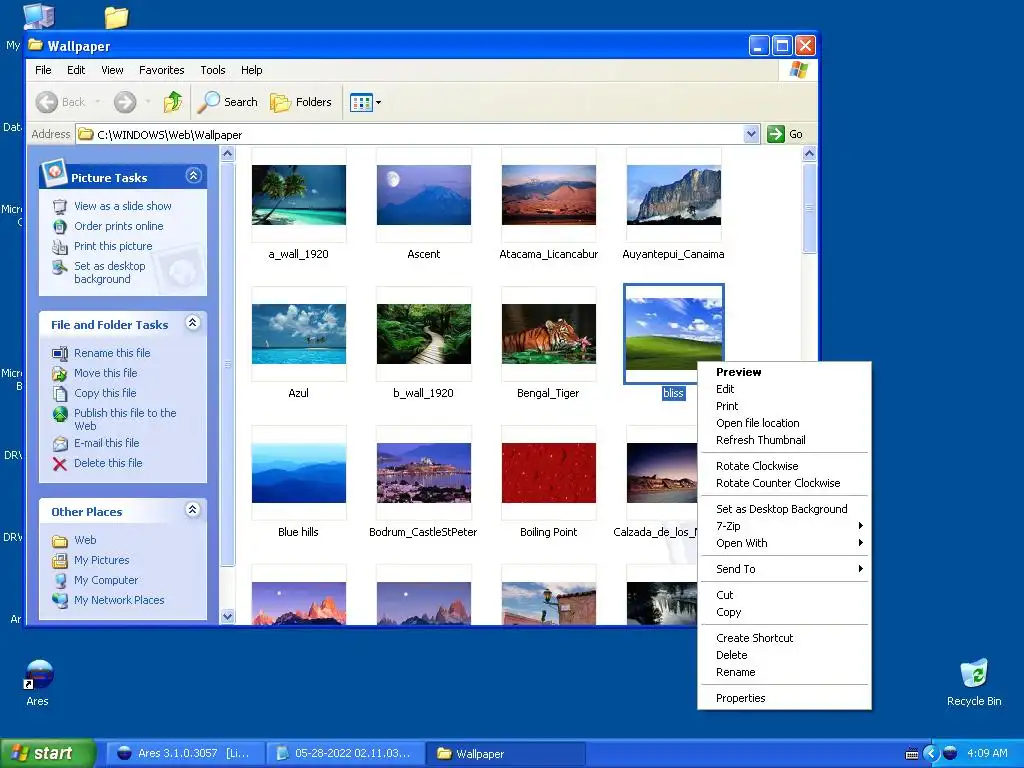This screenshot has height=768, width=1024.
Task: Select the Bengal_Tiger thumbnail
Action: click(549, 334)
